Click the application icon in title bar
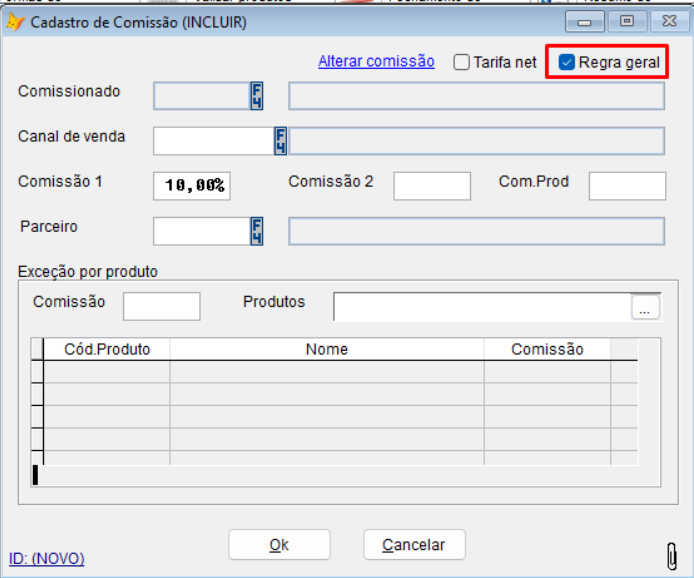694x578 pixels. pos(15,22)
